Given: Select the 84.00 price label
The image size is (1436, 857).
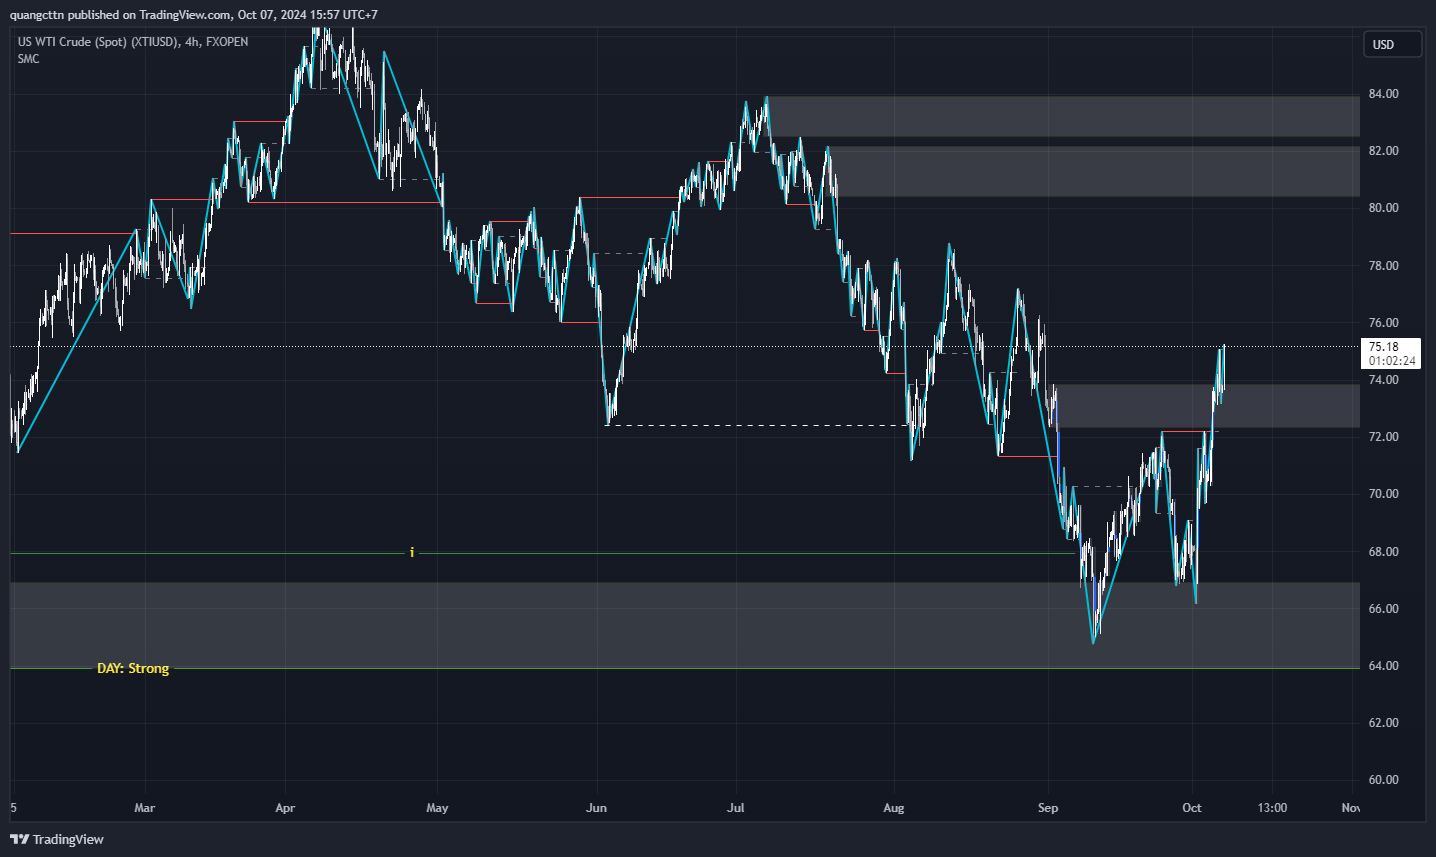Looking at the screenshot, I should pyautogui.click(x=1384, y=94).
